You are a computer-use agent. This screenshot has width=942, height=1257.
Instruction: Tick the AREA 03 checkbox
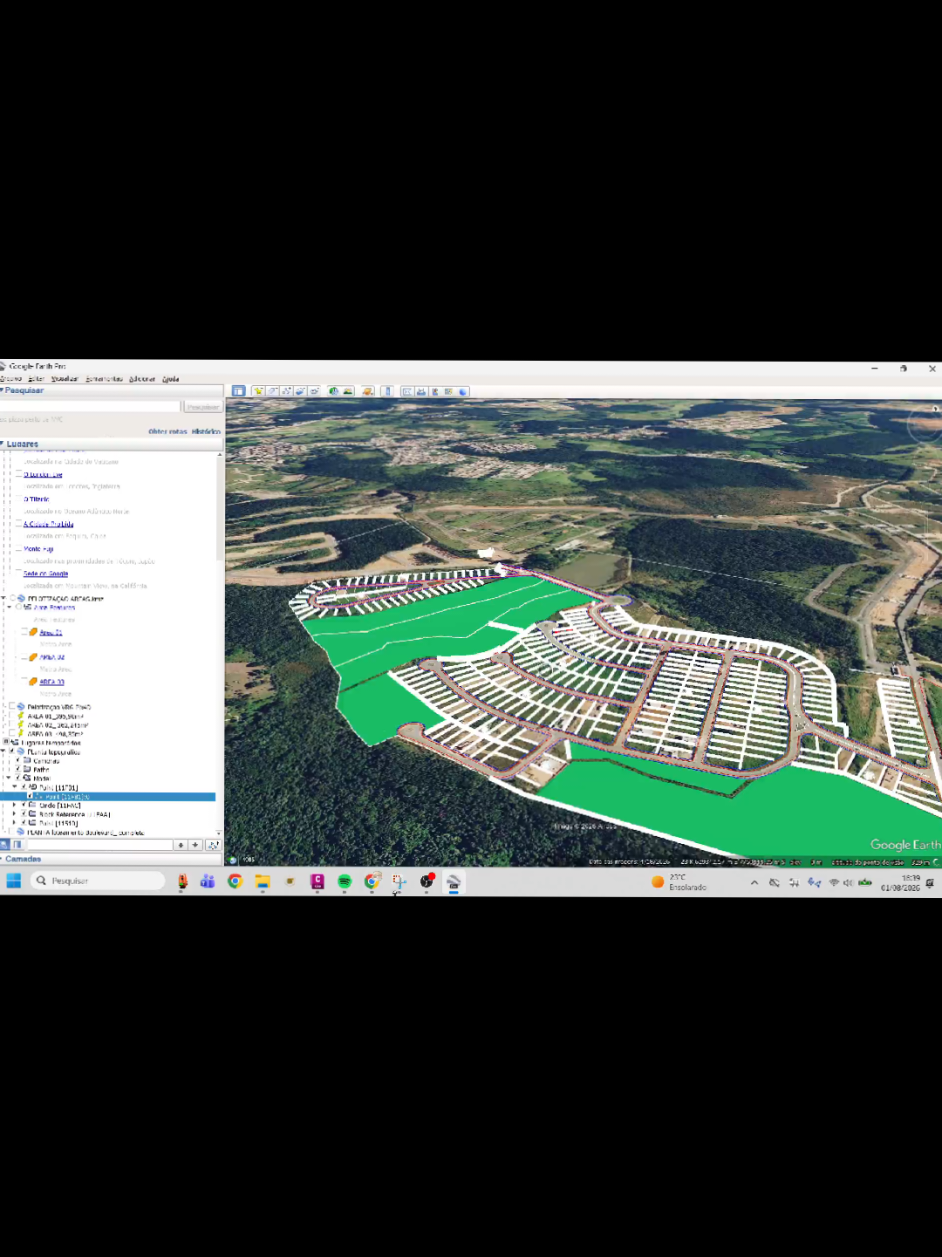pos(24,679)
